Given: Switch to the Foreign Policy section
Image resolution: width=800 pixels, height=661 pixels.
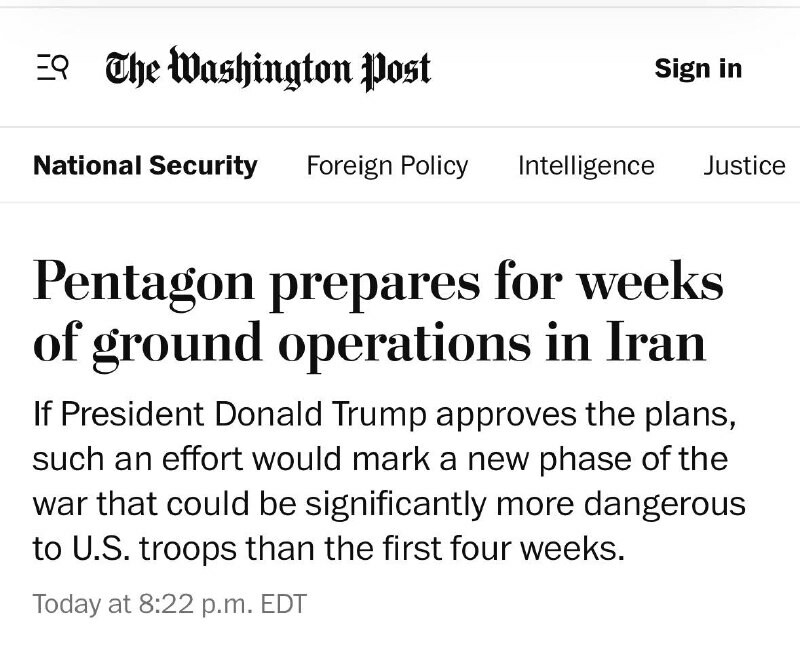Looking at the screenshot, I should [x=387, y=165].
